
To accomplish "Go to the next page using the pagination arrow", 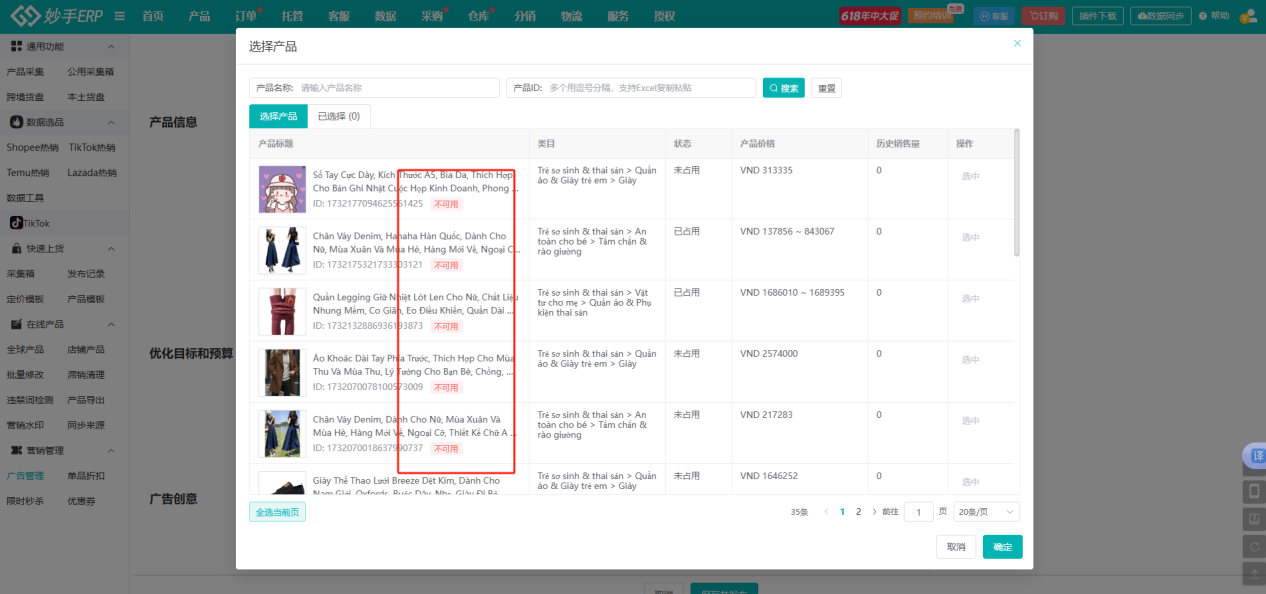I will [874, 512].
